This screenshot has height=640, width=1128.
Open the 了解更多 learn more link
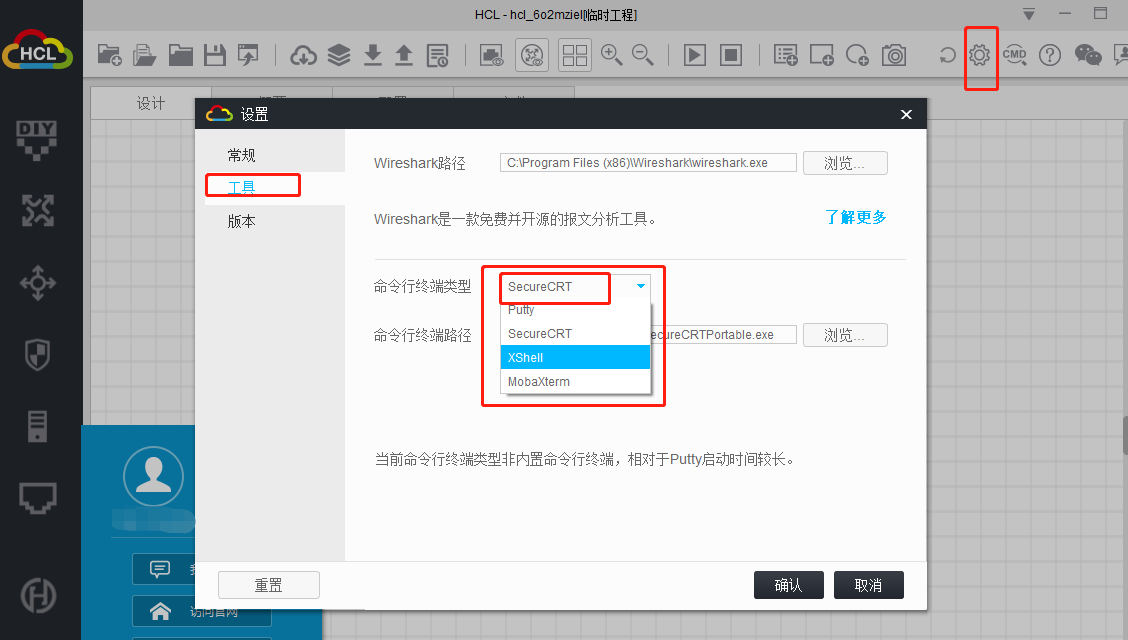[856, 217]
